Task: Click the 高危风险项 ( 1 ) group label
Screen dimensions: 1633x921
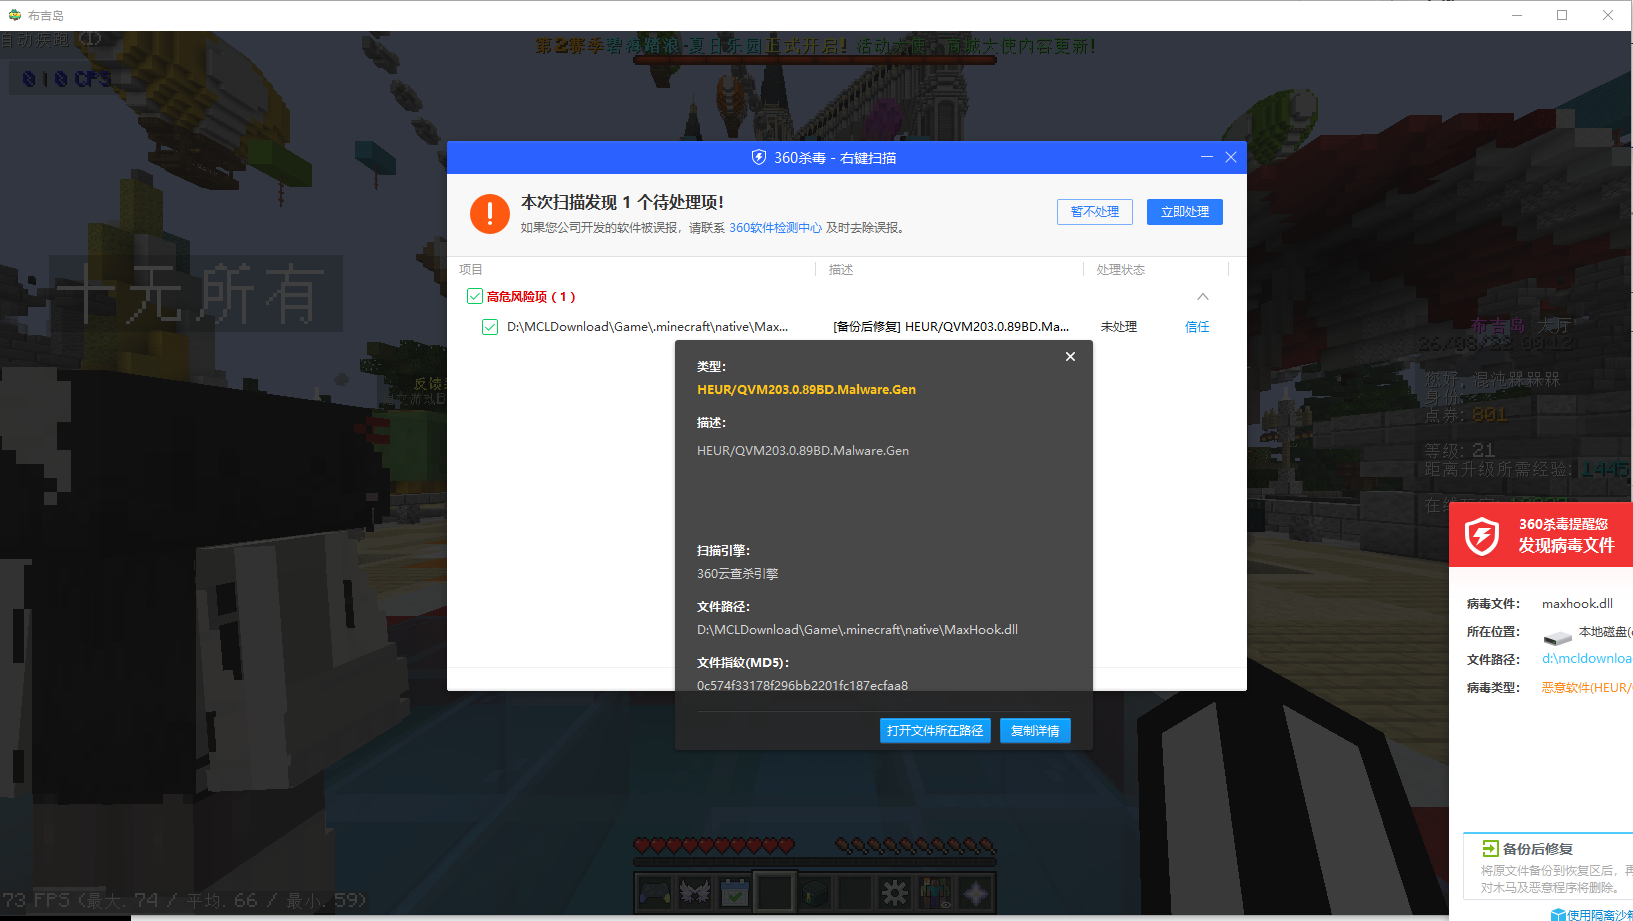Action: [x=531, y=297]
